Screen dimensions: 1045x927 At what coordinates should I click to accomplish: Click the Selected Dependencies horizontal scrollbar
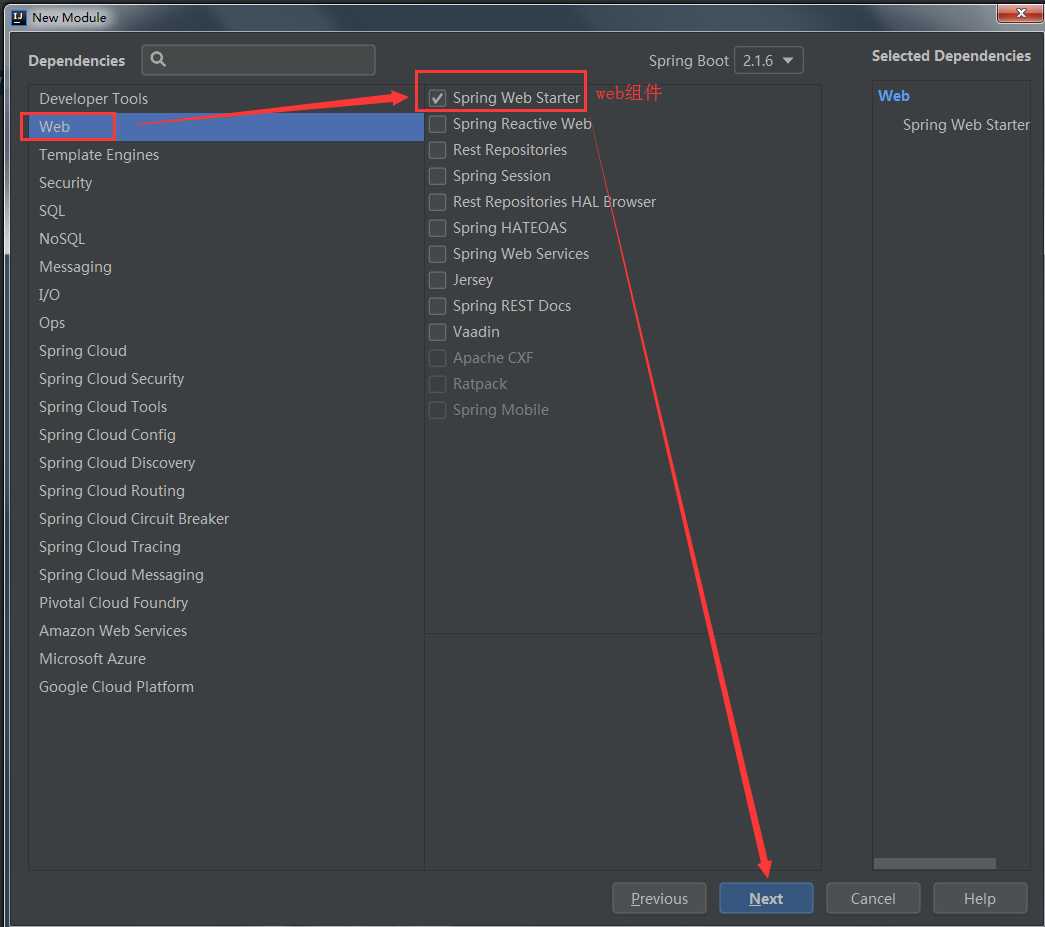tap(934, 863)
